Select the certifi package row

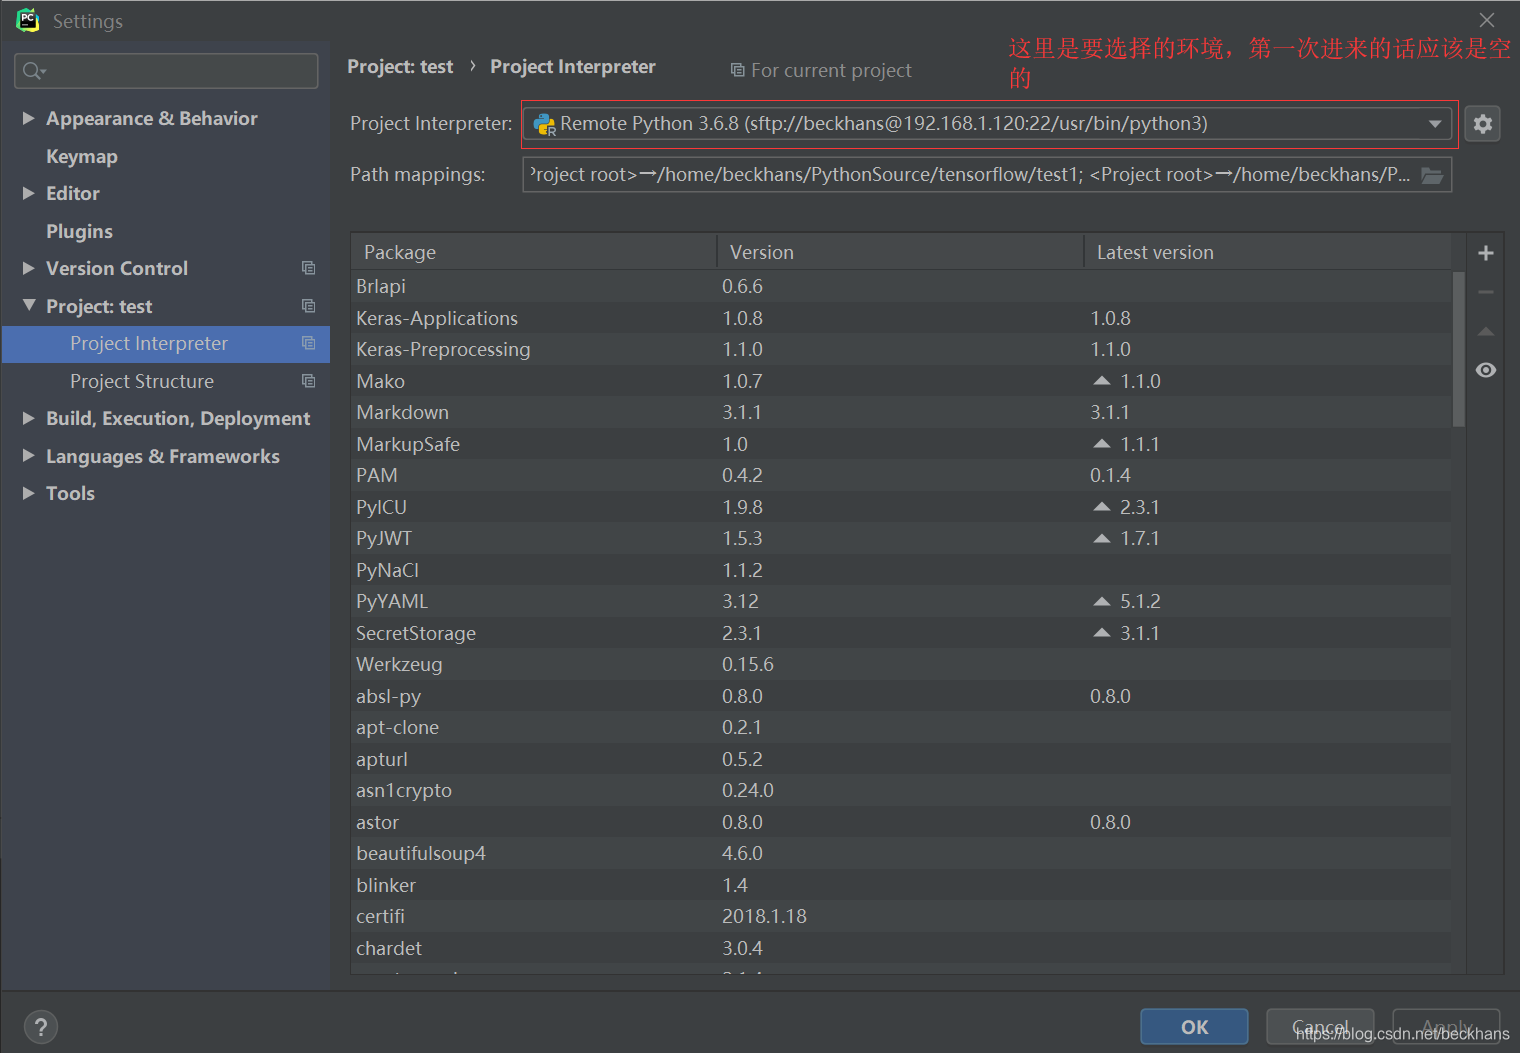[901, 916]
